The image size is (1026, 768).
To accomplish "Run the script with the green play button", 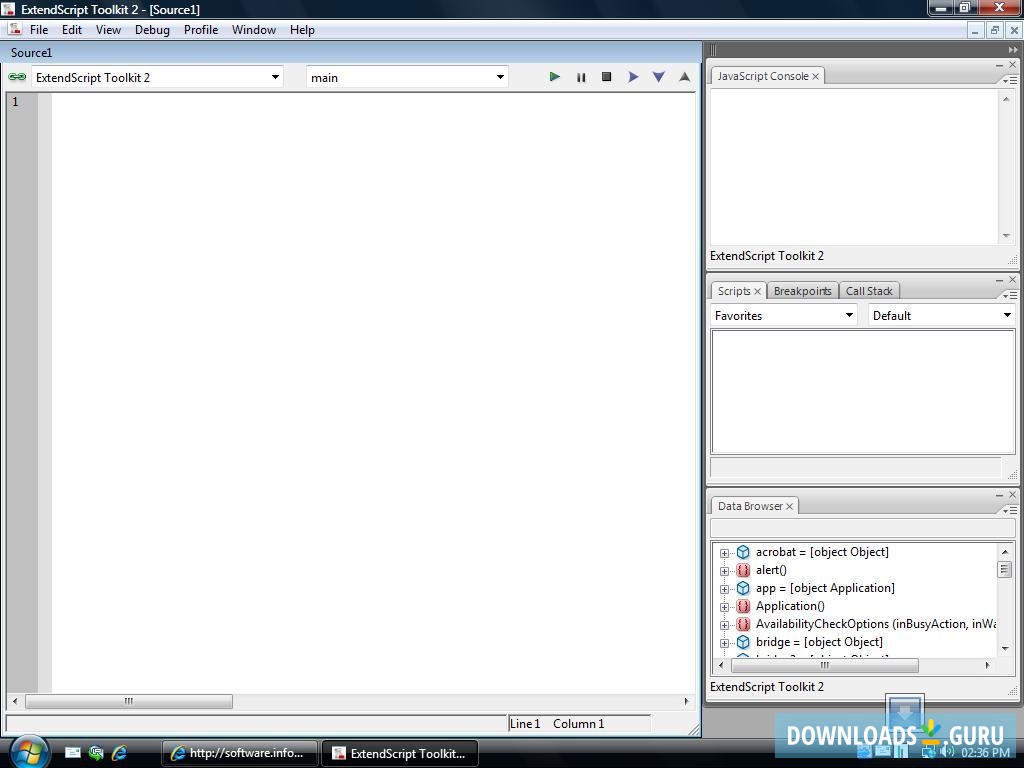I will 554,77.
